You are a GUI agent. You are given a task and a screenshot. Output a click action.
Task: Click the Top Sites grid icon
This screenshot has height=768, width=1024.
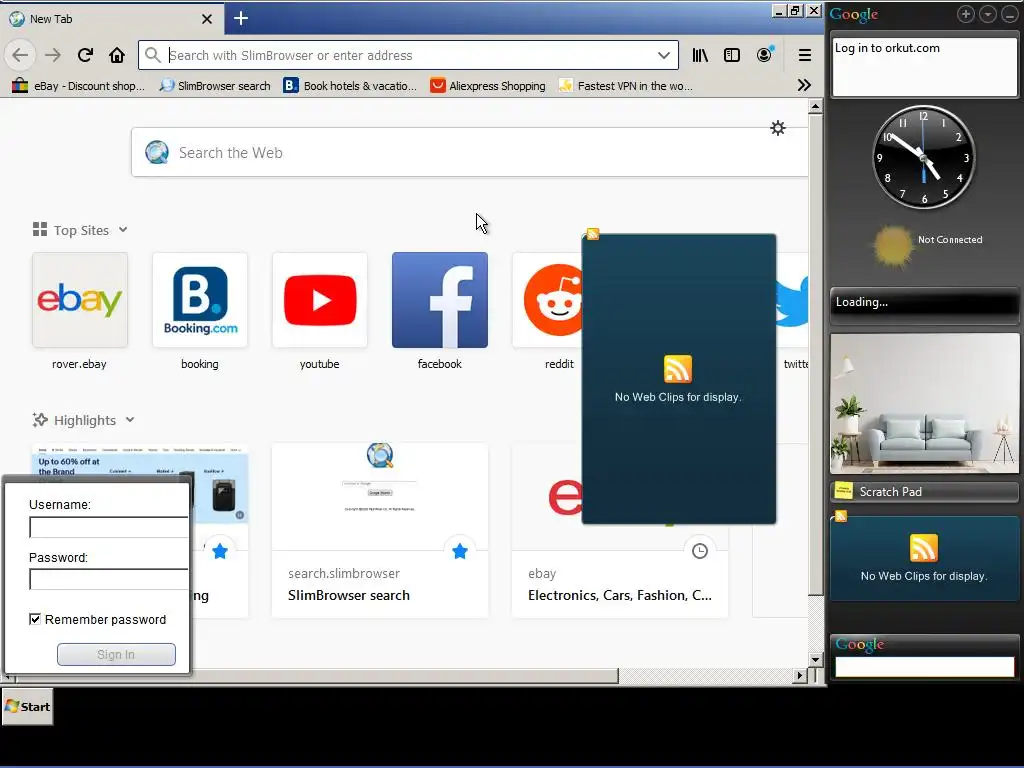coord(40,229)
